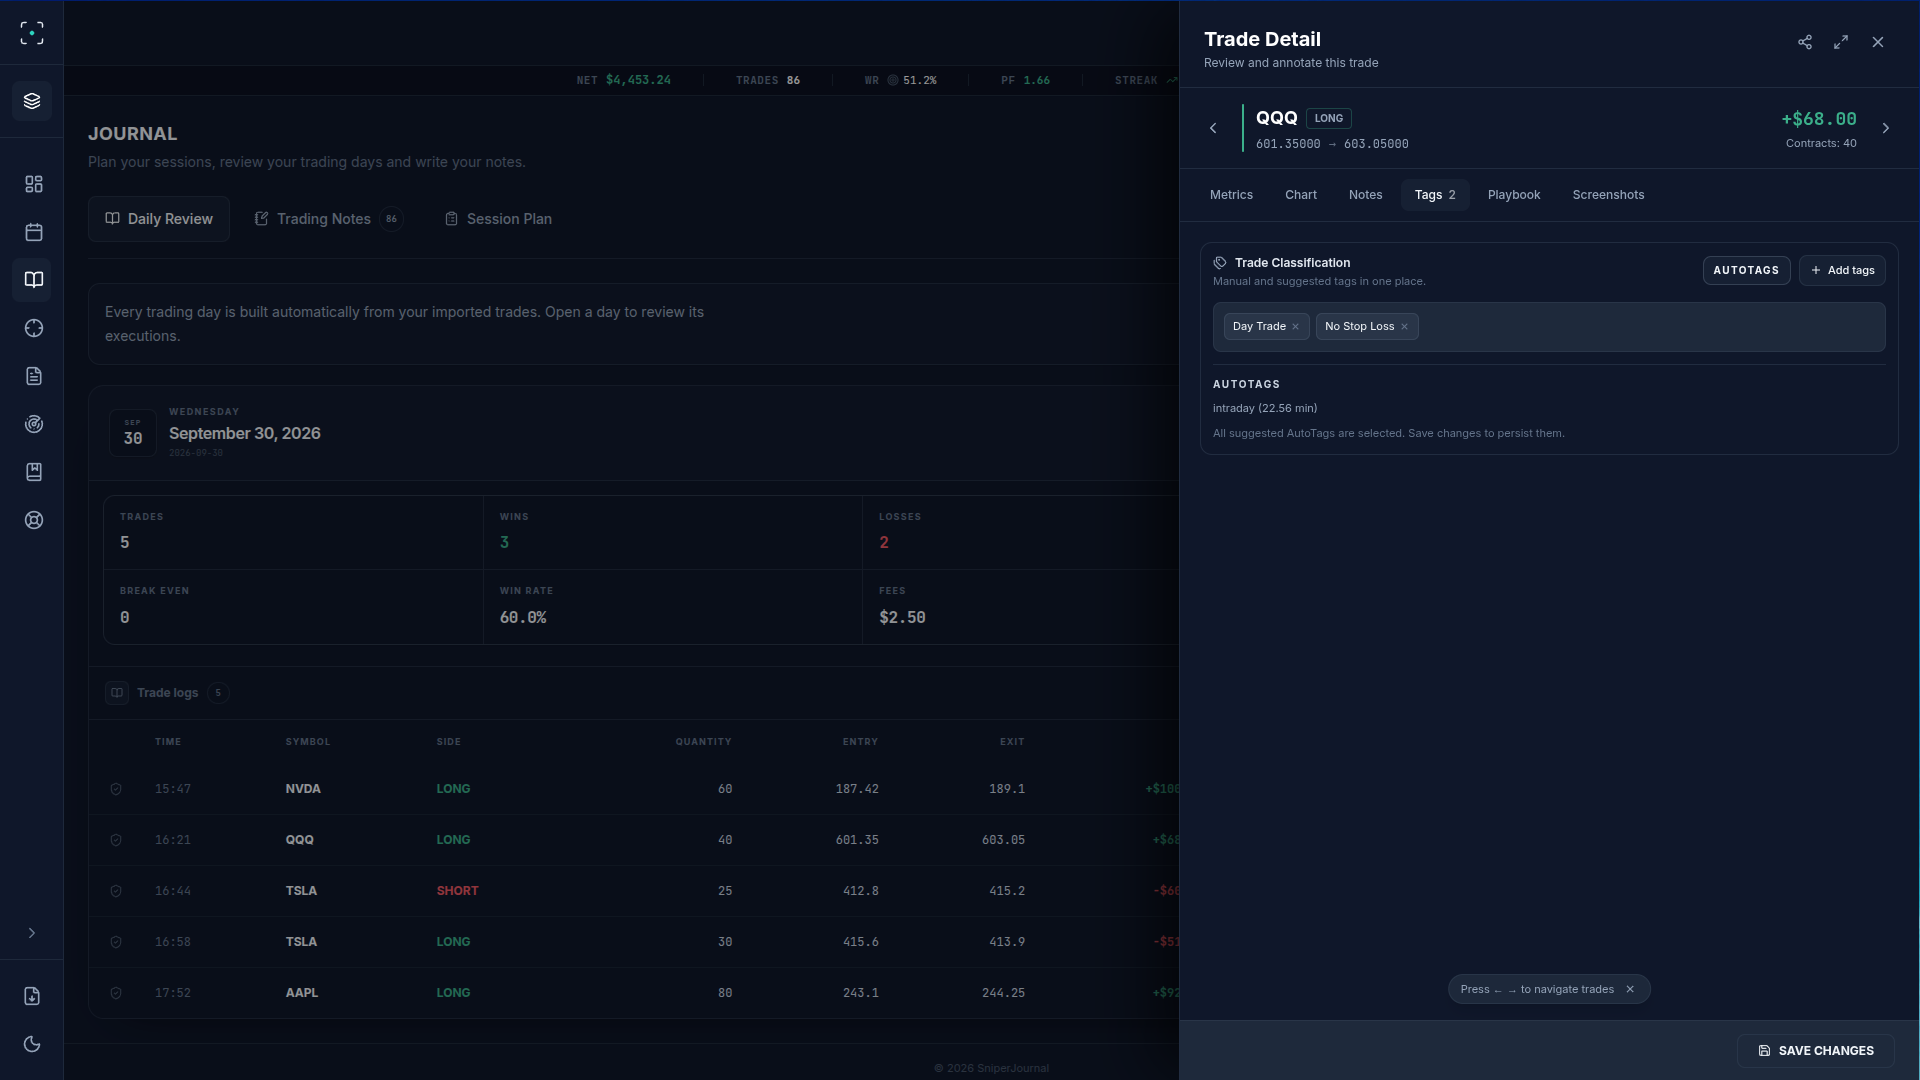Expand the sidebar with chevron arrow
The height and width of the screenshot is (1080, 1920).
(x=32, y=933)
